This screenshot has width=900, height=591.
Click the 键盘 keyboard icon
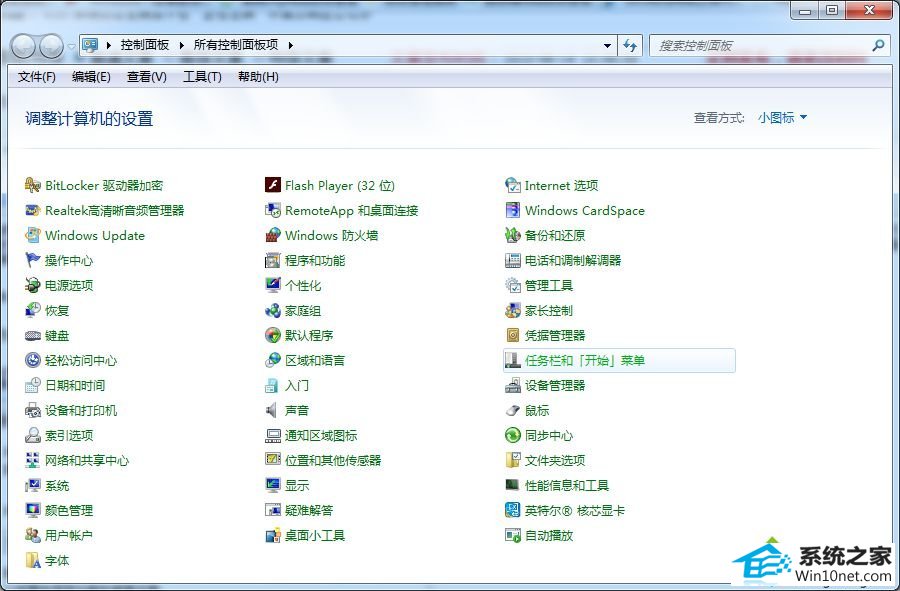tap(33, 336)
